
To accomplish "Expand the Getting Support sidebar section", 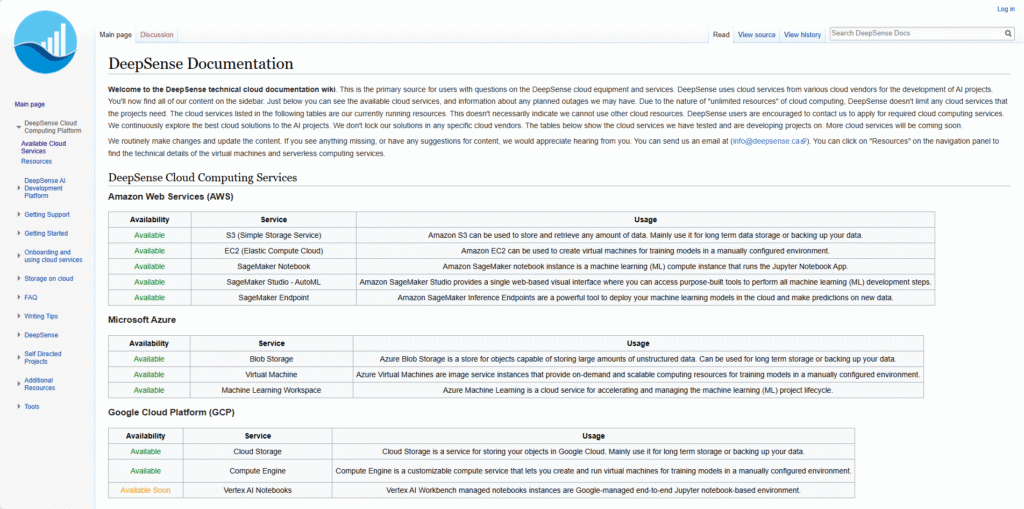I will [x=18, y=214].
